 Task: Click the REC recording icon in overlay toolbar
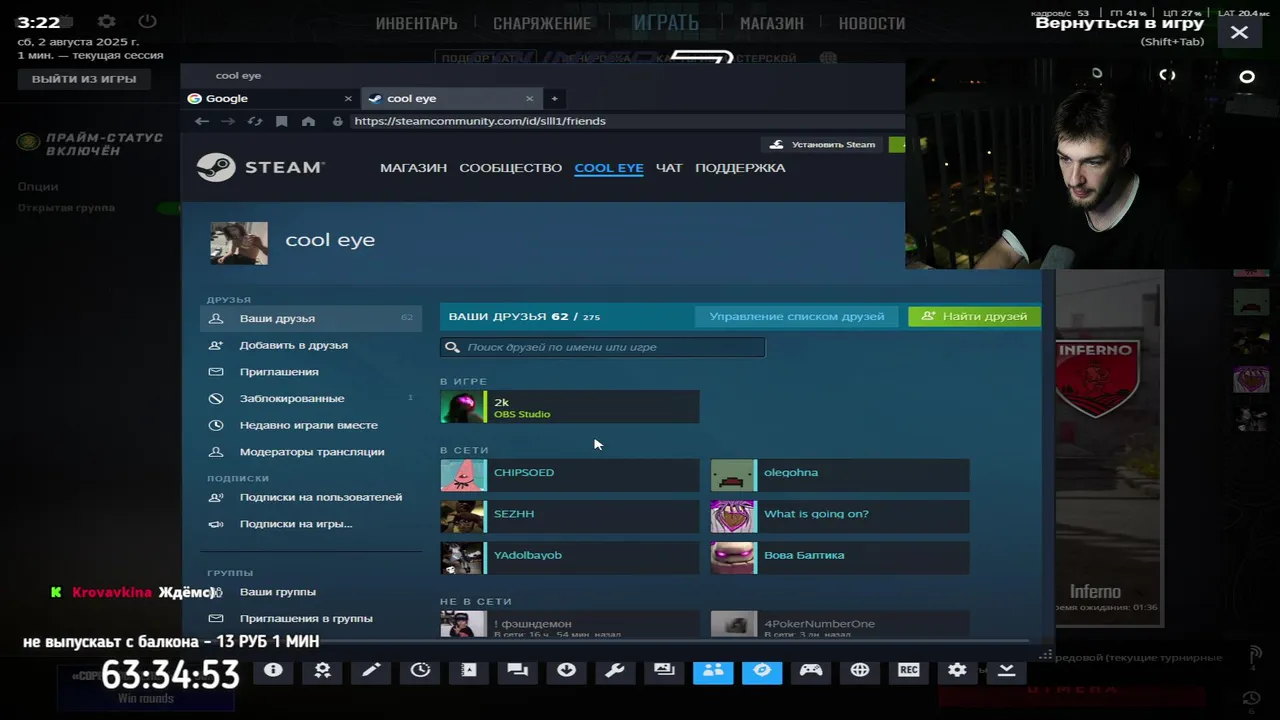pyautogui.click(x=909, y=670)
